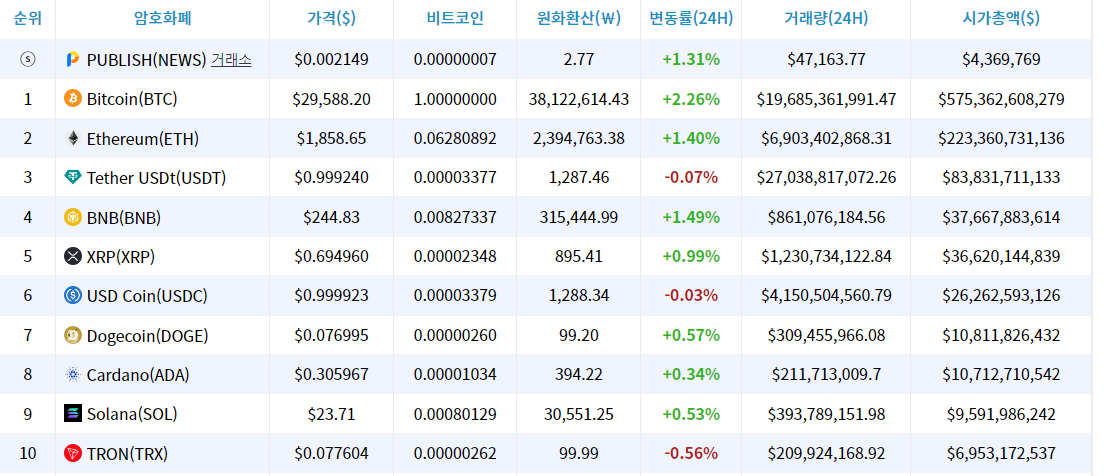
Task: Sort by the 원화환산(₩) column header
Action: click(x=579, y=18)
